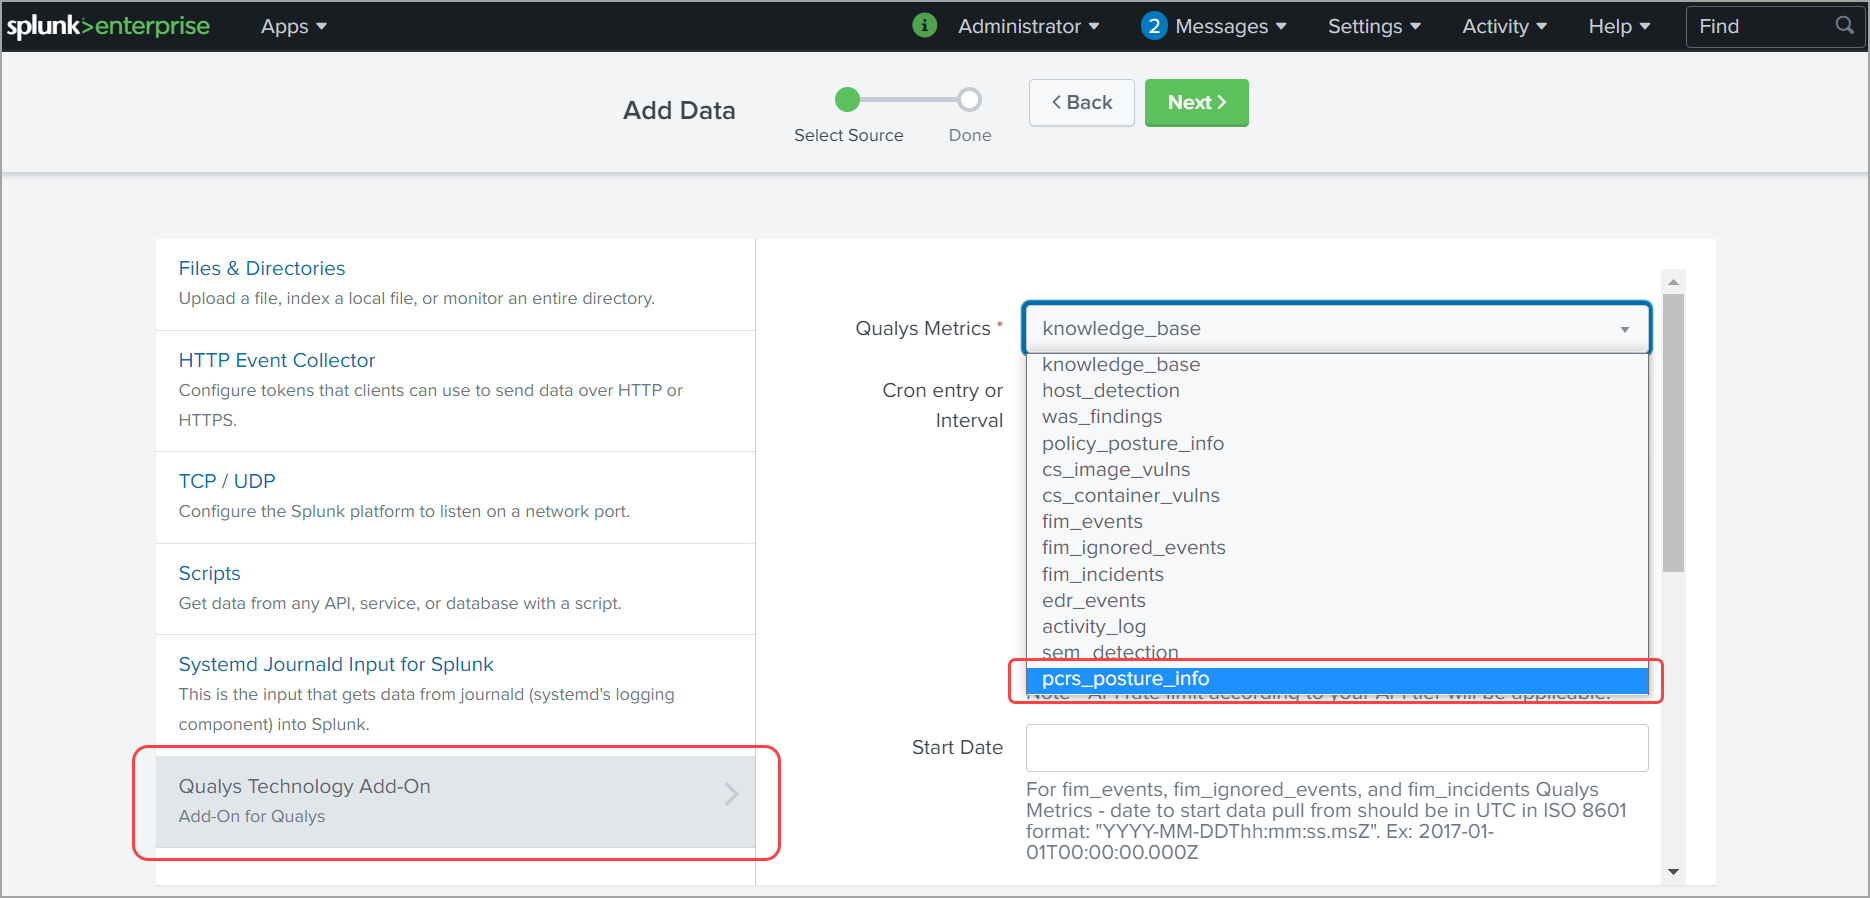Open the Activity menu
The height and width of the screenshot is (898, 1870).
point(1503,27)
